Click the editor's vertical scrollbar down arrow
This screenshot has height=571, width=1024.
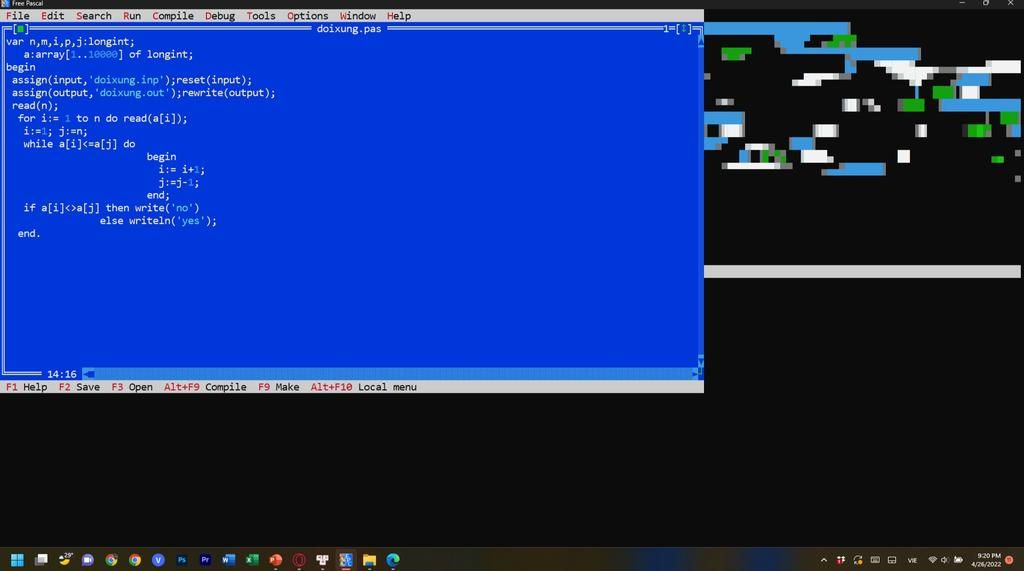tap(700, 360)
